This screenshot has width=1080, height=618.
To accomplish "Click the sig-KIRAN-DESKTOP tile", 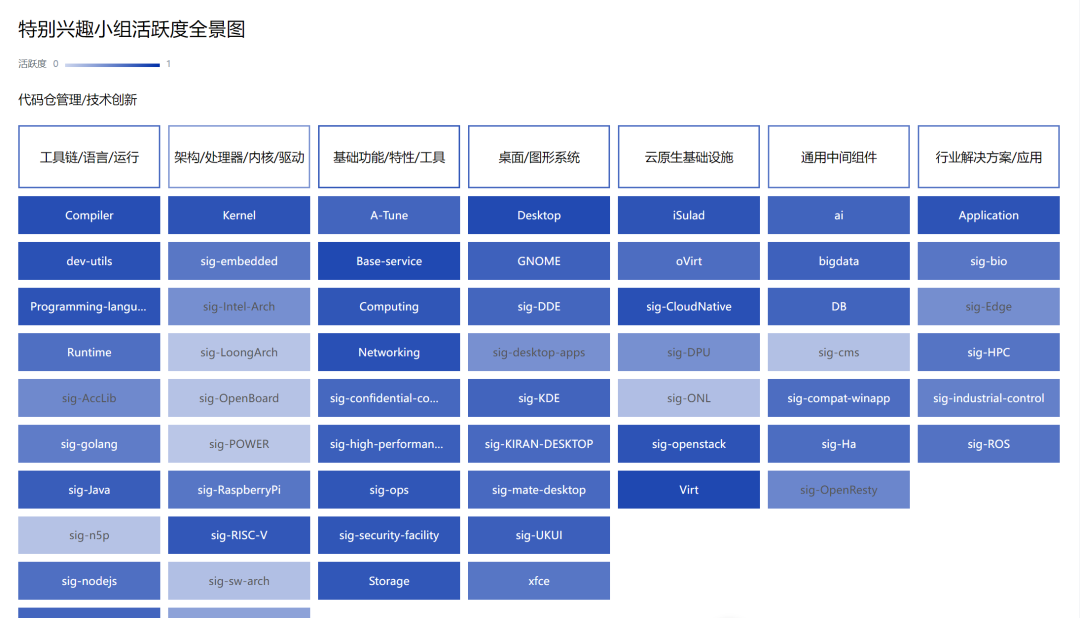I will pos(539,444).
